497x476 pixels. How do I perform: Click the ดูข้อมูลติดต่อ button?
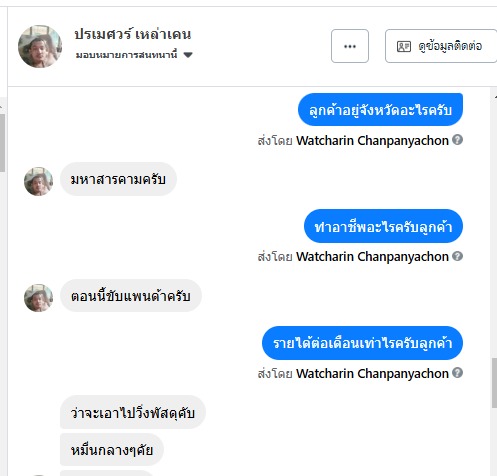click(441, 46)
